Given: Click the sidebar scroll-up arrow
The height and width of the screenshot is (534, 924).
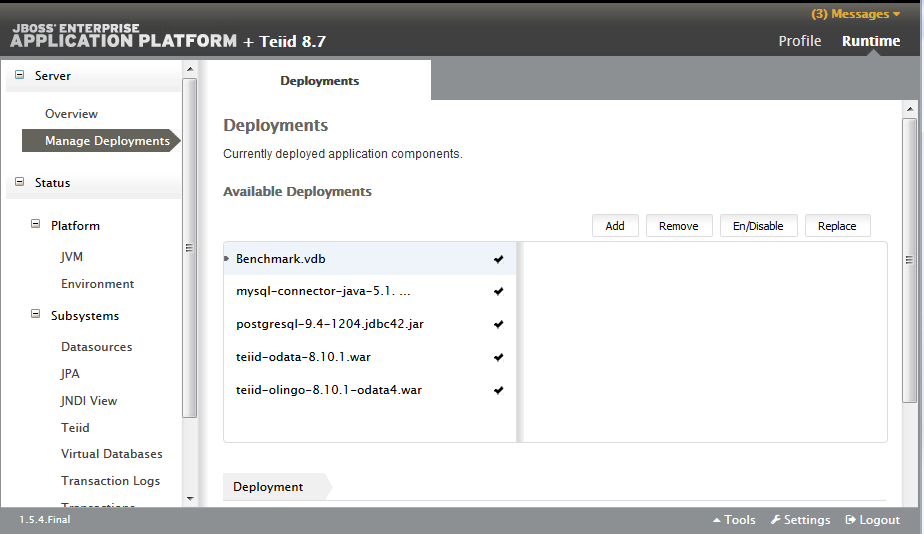Looking at the screenshot, I should tap(190, 69).
